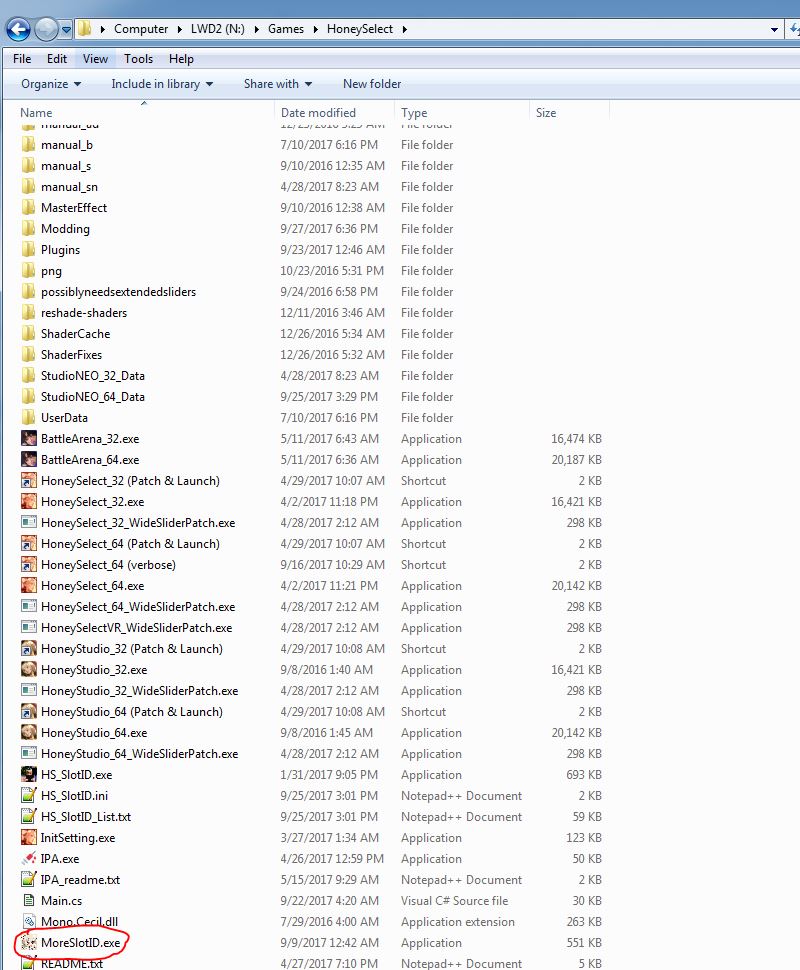
Task: Click the InitSetting.exe application icon
Action: pos(28,838)
